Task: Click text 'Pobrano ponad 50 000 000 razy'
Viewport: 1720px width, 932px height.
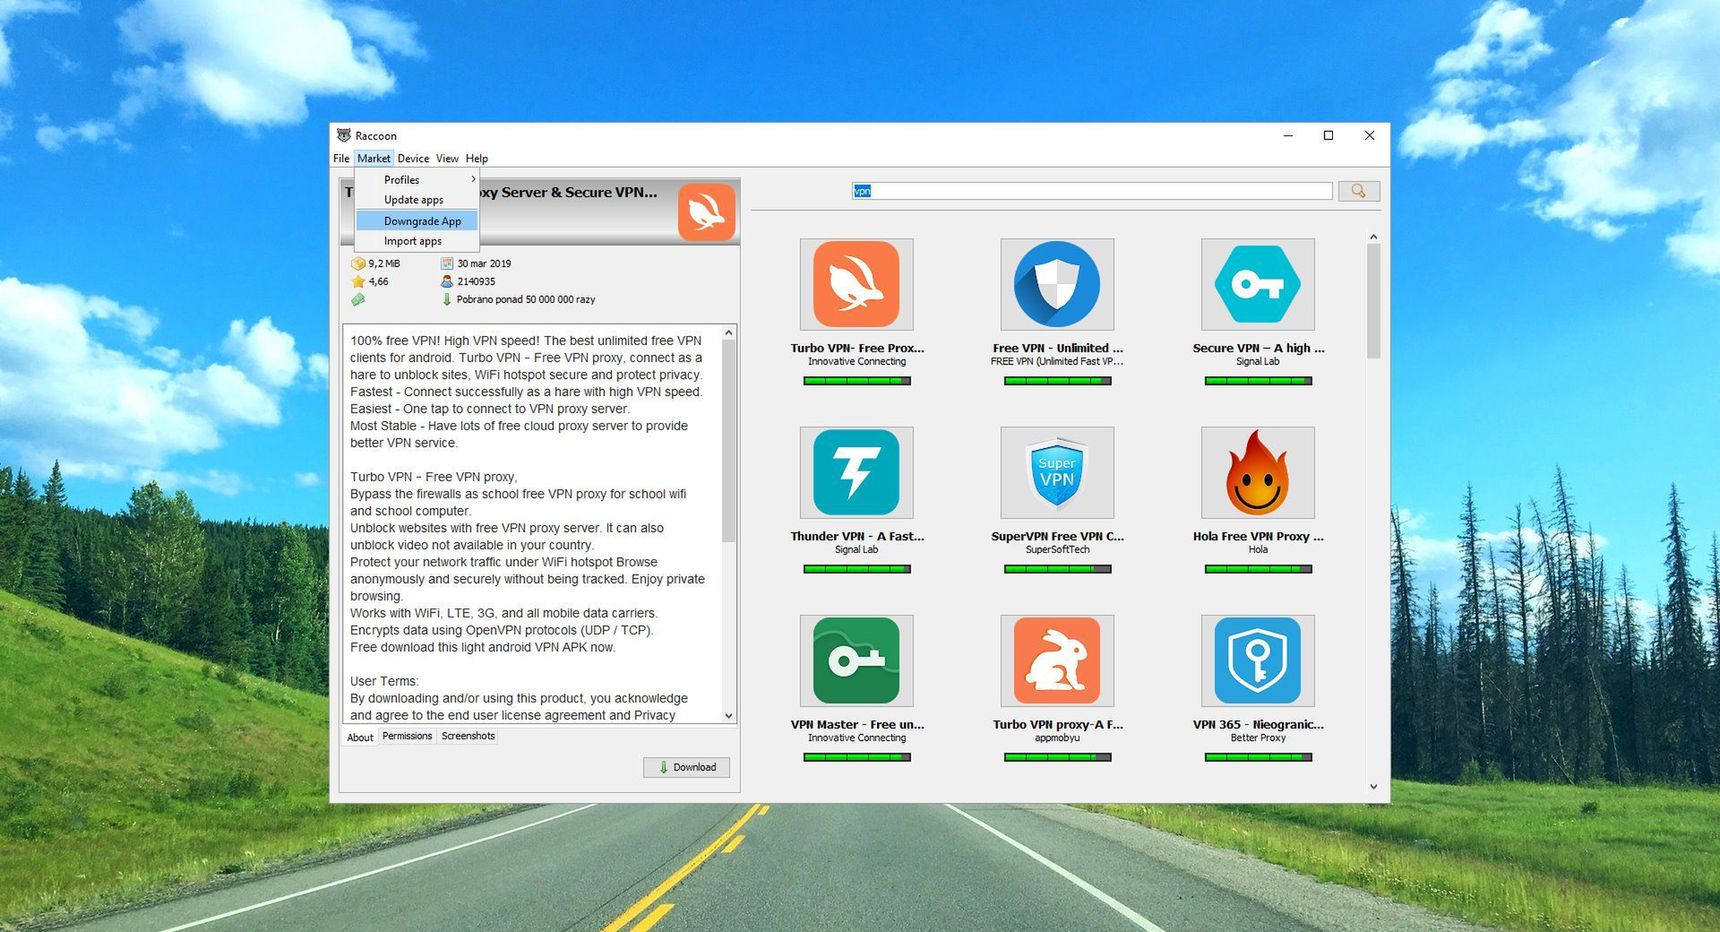Action: [x=526, y=299]
